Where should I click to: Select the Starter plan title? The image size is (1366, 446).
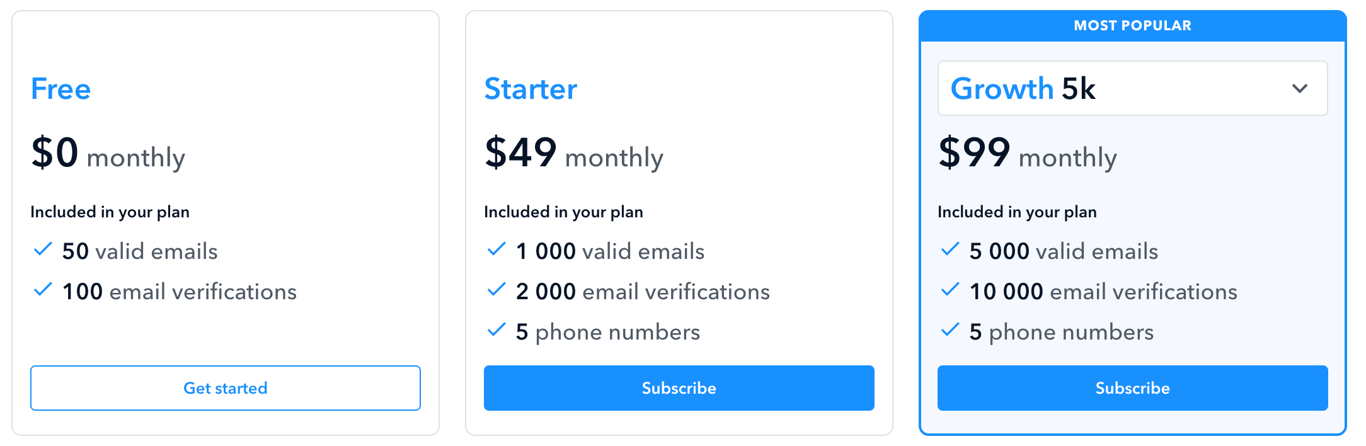[531, 89]
